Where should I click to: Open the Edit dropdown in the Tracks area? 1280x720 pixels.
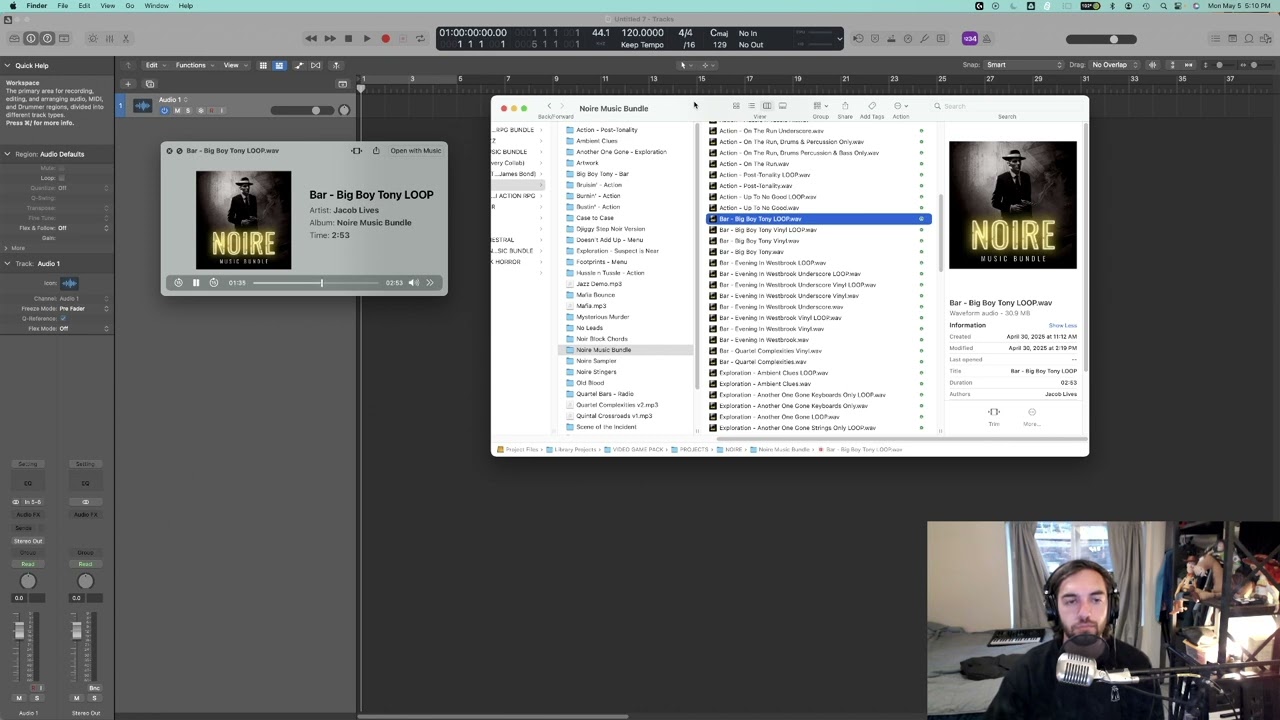coord(154,65)
